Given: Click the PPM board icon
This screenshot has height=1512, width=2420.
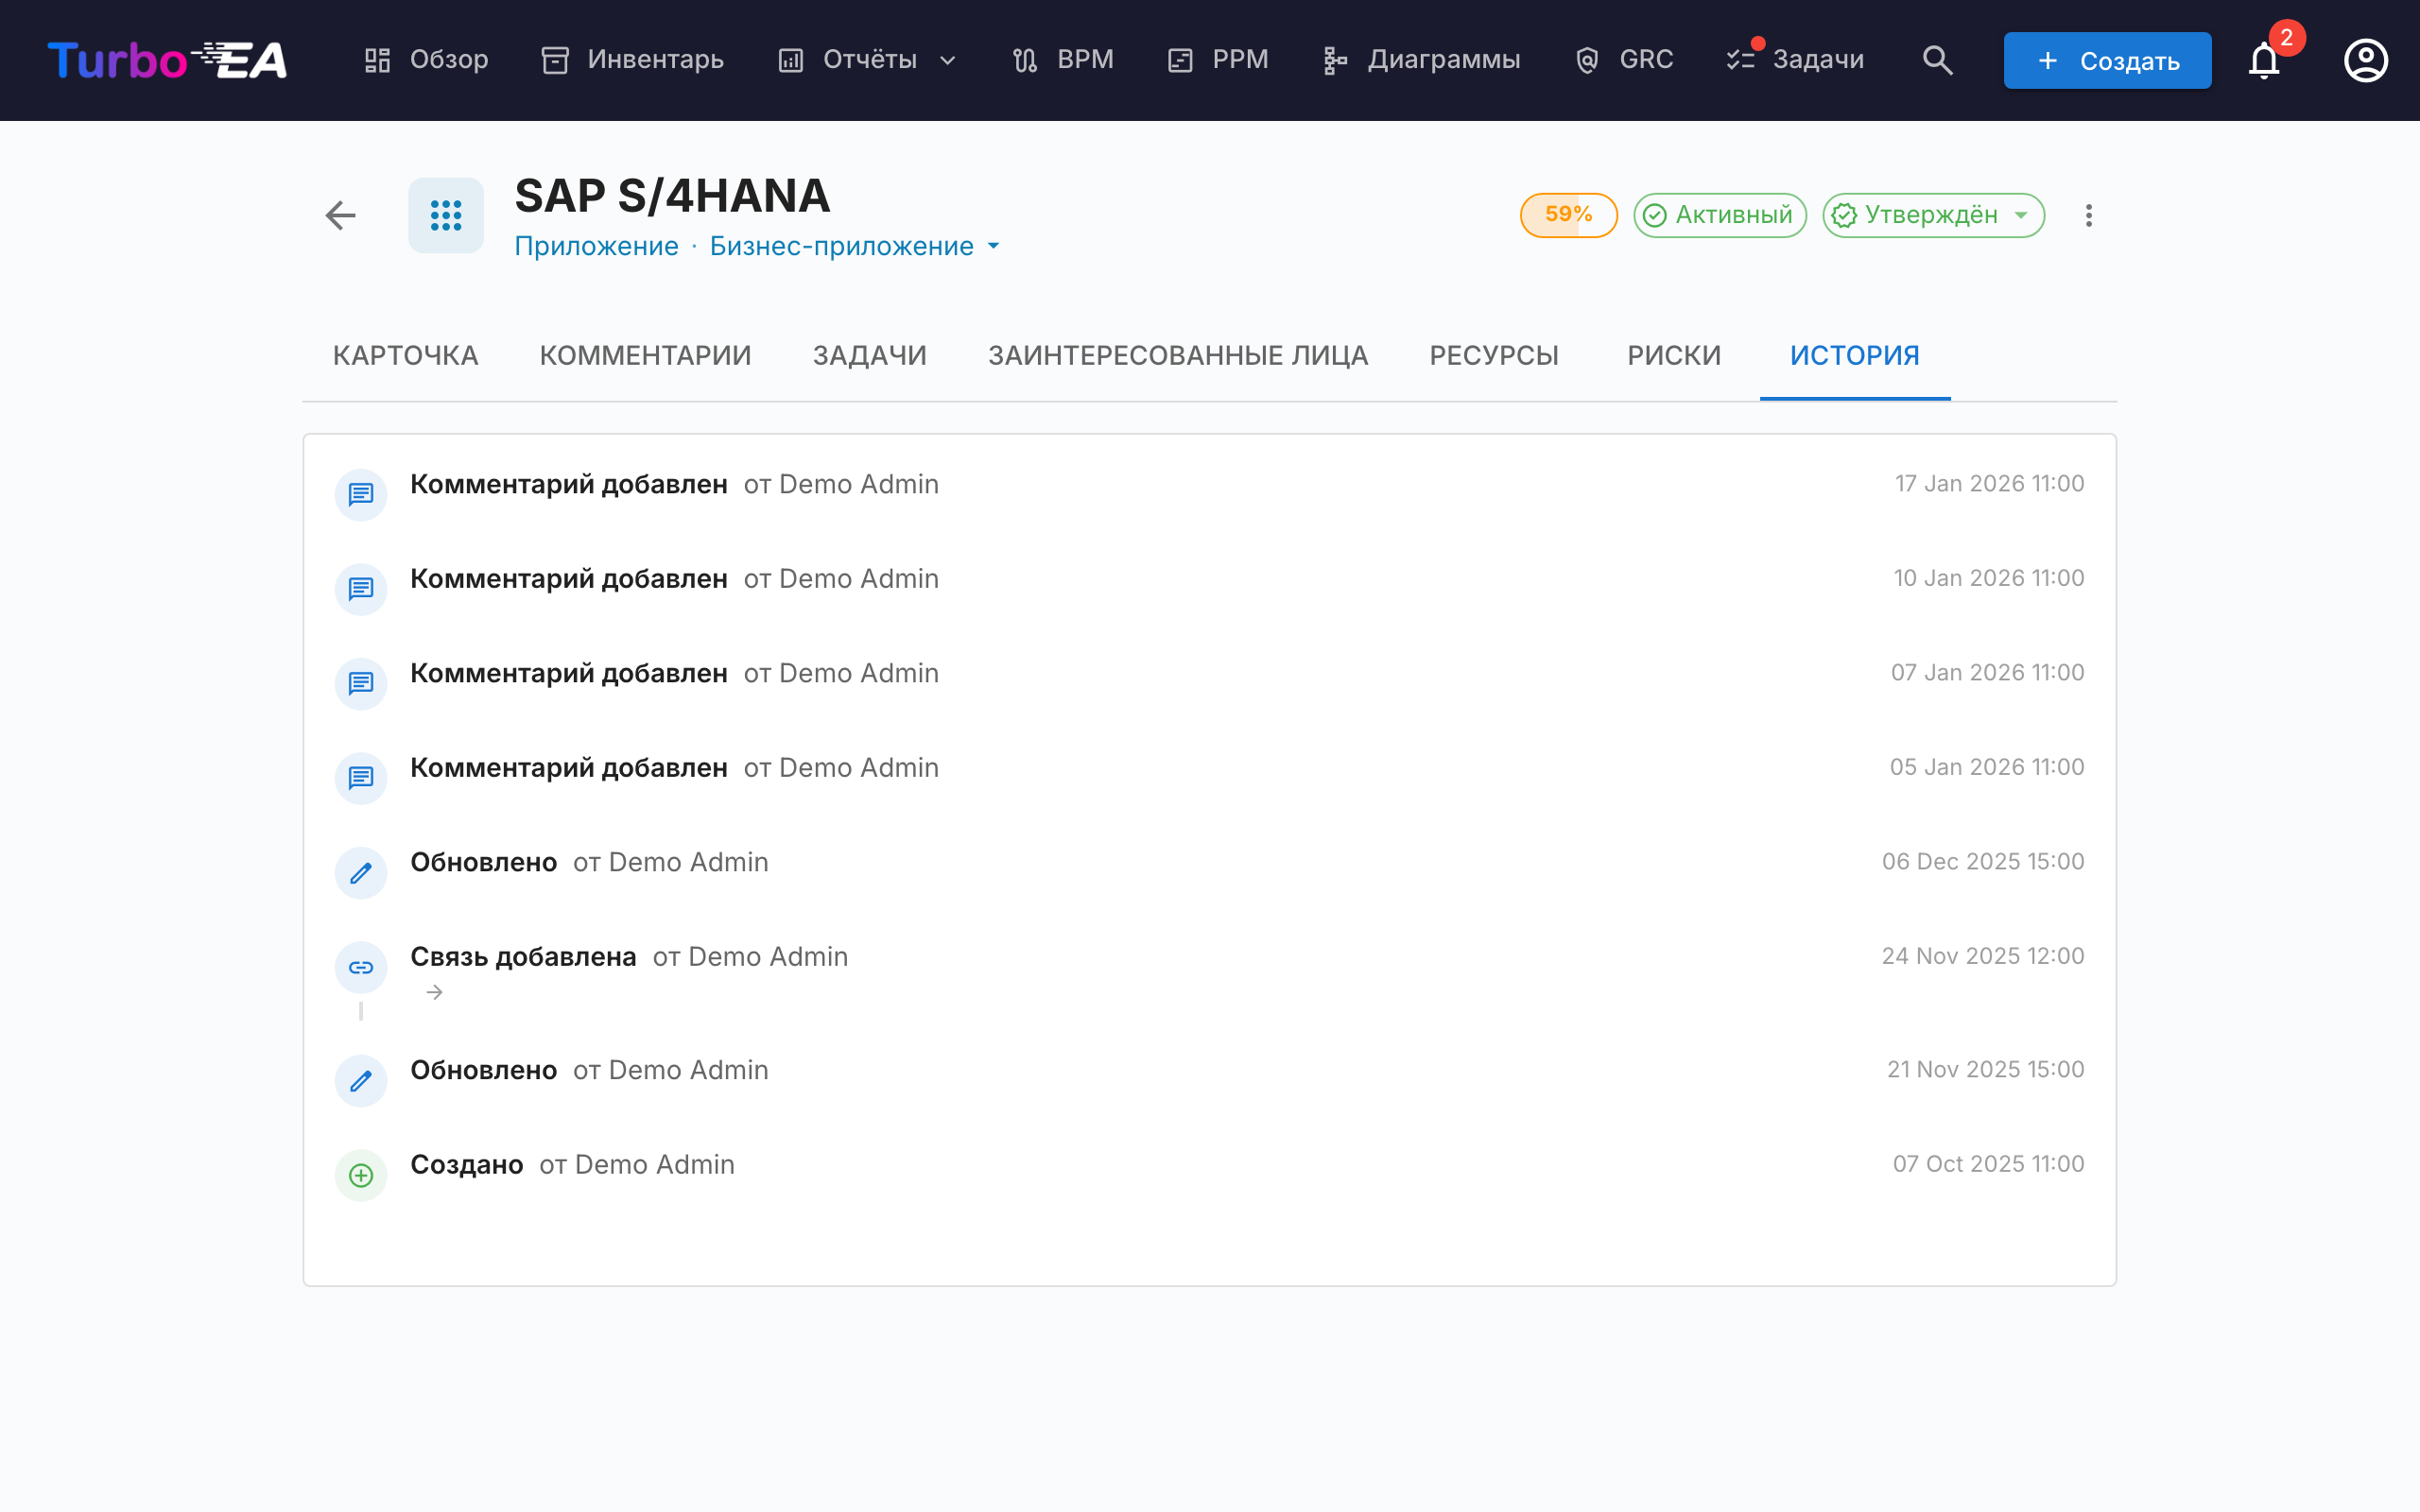Looking at the screenshot, I should click(x=1180, y=60).
